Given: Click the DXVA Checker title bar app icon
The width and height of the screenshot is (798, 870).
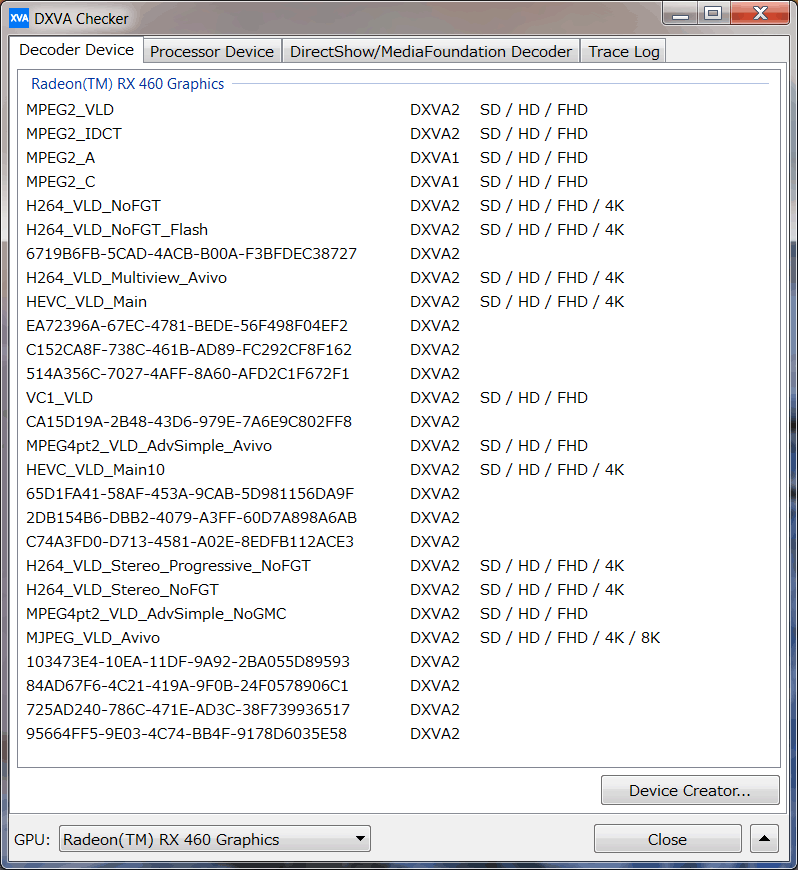Looking at the screenshot, I should [19, 18].
